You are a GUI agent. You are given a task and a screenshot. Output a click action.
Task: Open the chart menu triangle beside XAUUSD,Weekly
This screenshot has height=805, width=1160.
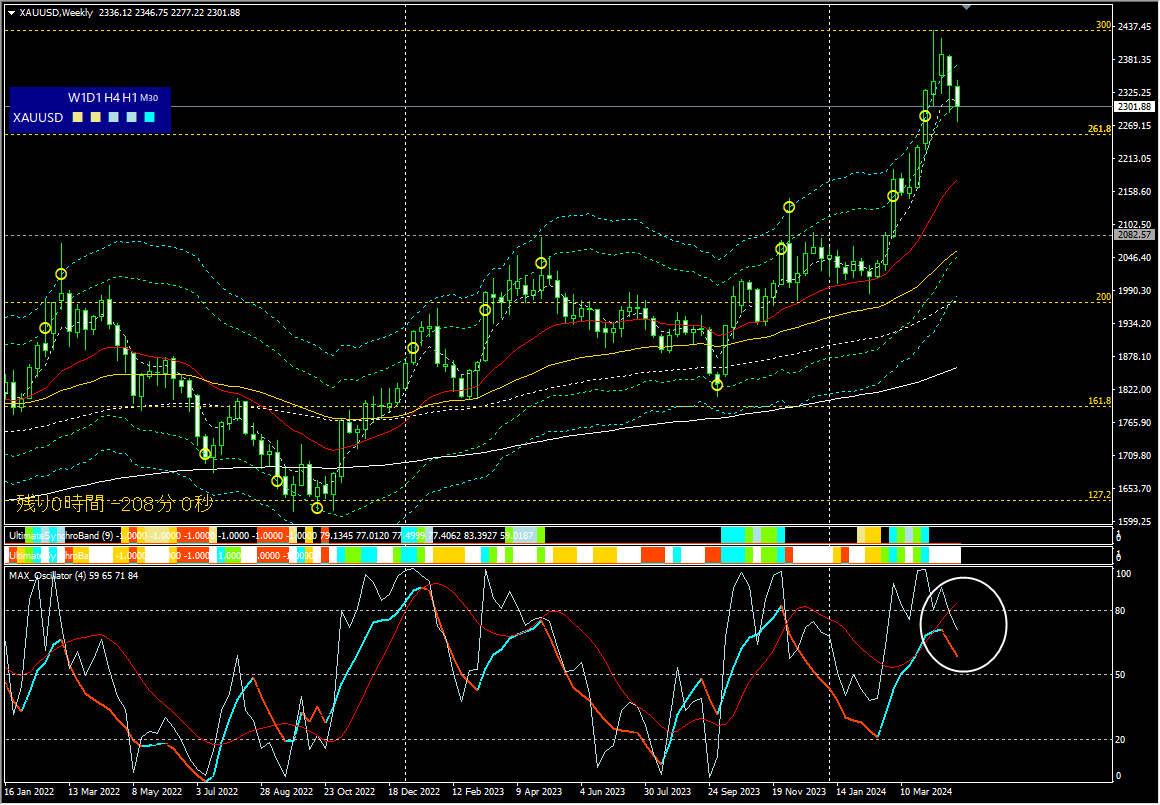(x=11, y=13)
